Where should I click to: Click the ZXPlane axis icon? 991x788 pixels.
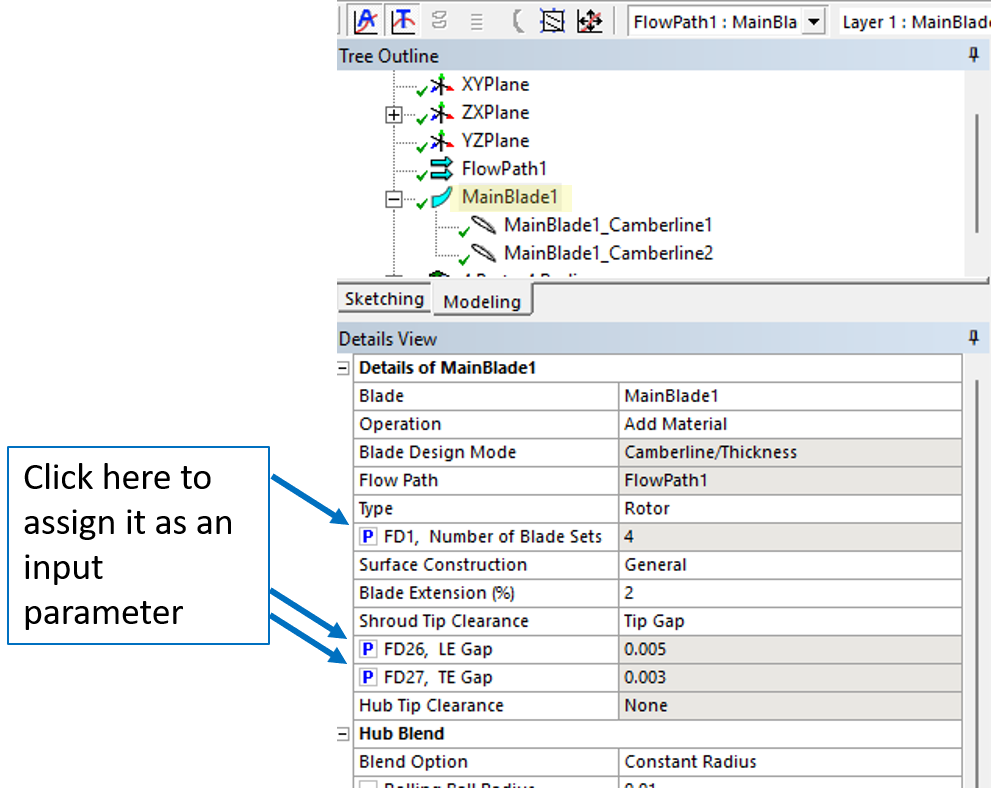coord(441,112)
